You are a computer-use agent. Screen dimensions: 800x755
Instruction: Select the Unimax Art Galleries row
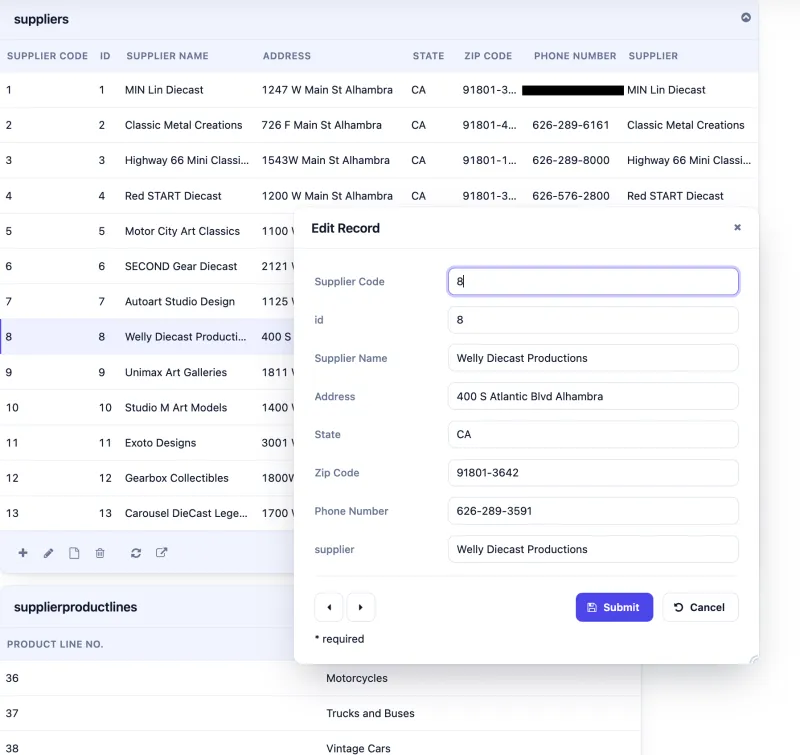point(147,372)
